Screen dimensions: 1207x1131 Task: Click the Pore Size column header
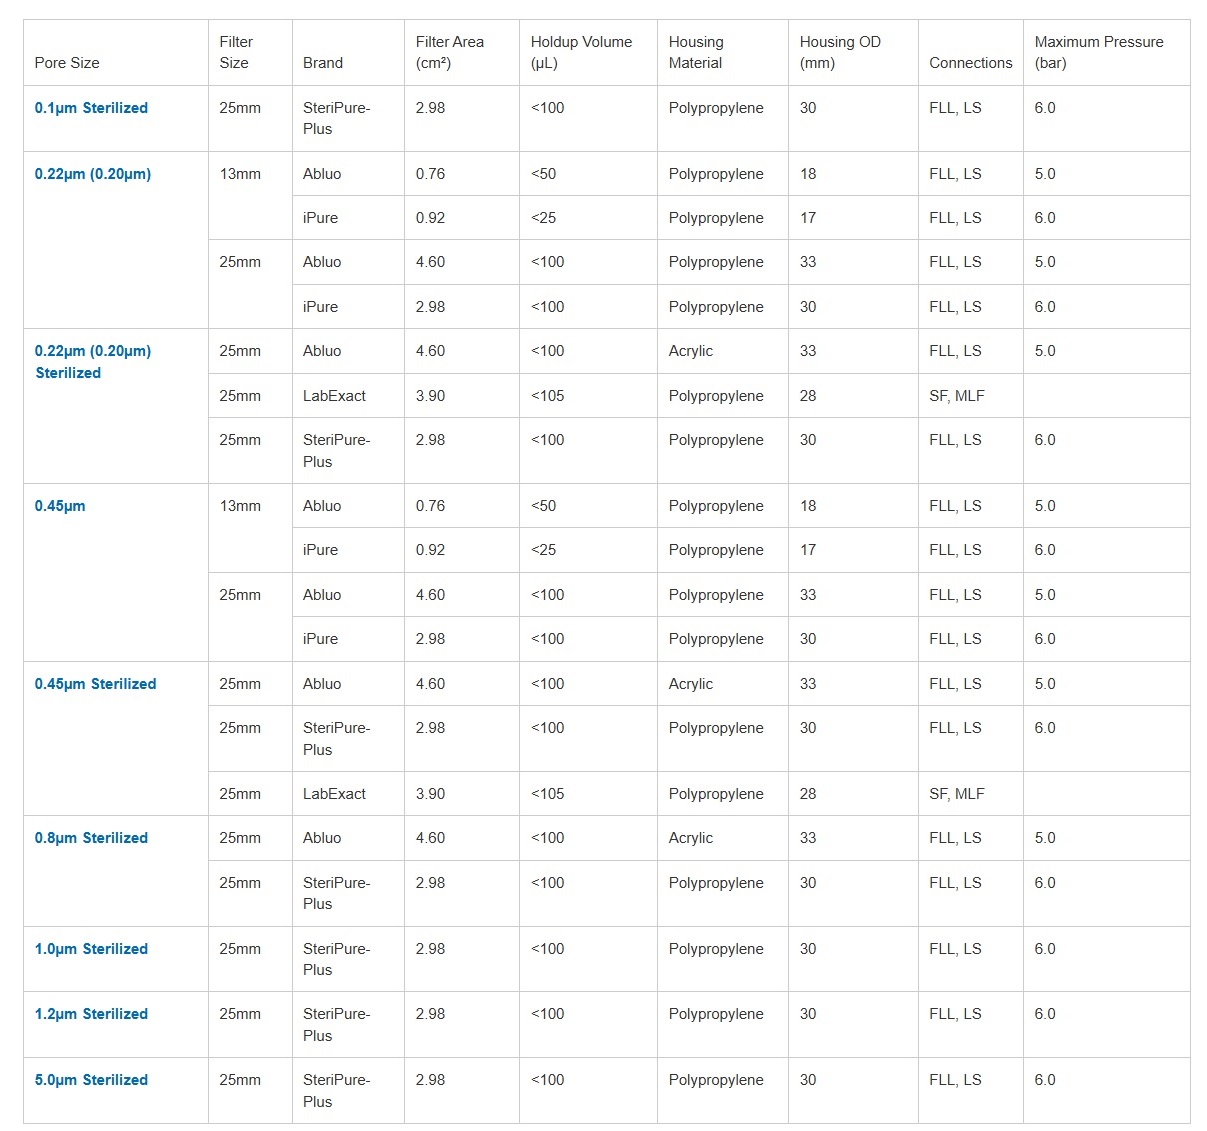[x=67, y=63]
